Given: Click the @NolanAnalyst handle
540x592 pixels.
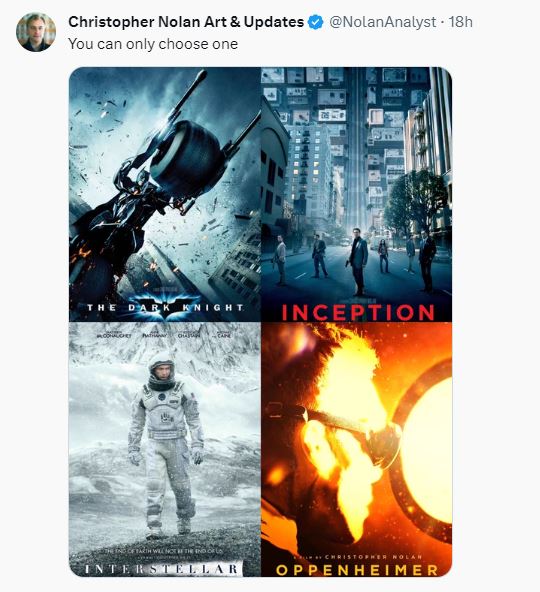Looking at the screenshot, I should tap(383, 22).
